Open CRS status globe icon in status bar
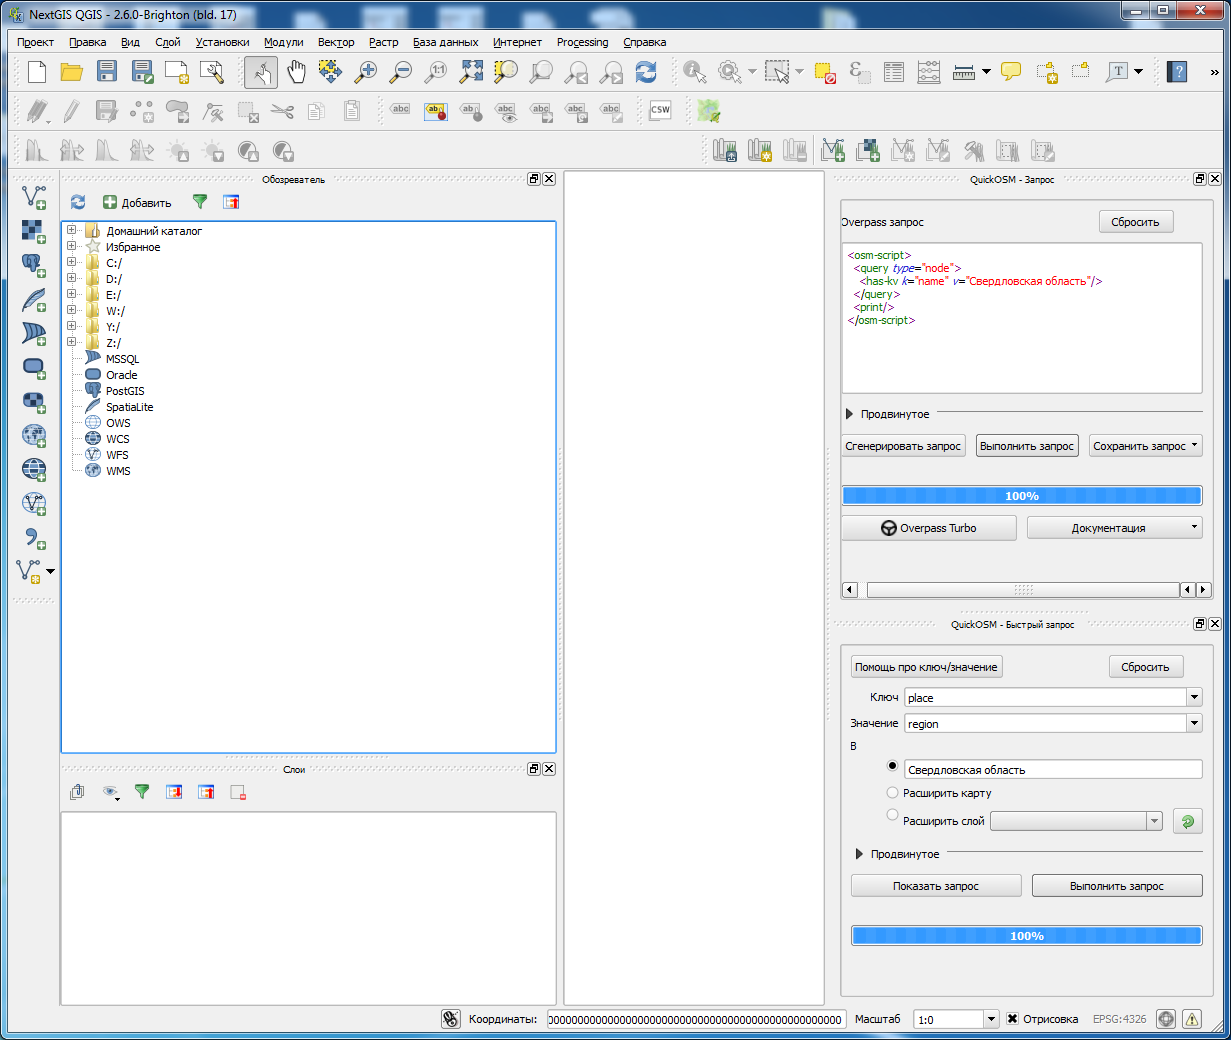This screenshot has width=1231, height=1040. tap(1166, 1019)
